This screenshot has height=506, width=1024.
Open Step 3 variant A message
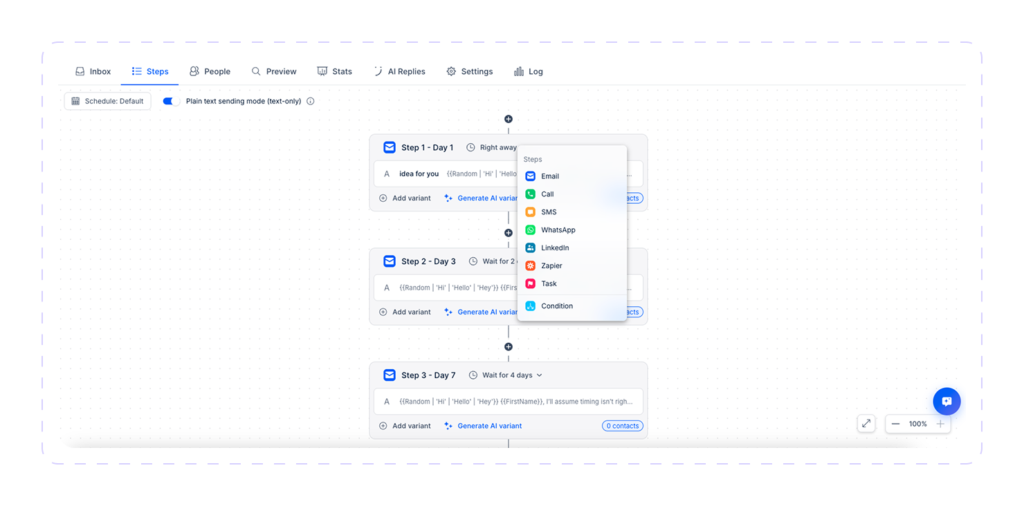tap(508, 402)
